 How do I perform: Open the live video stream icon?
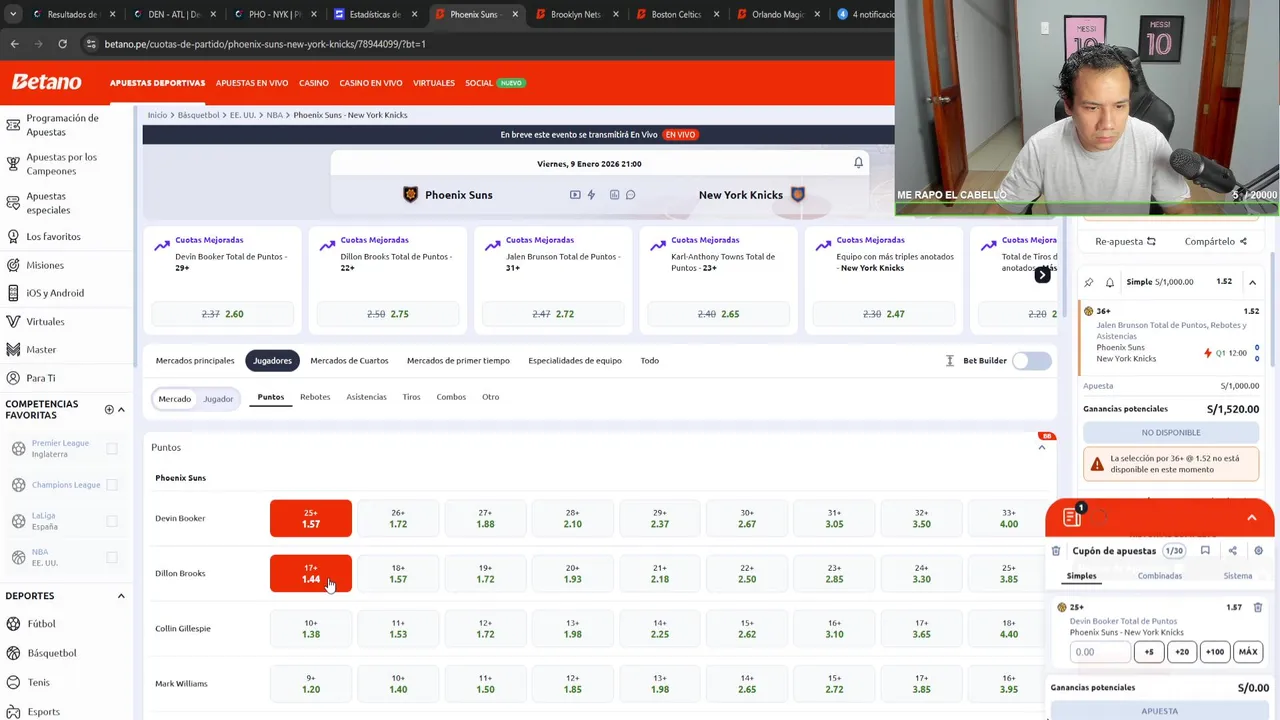point(575,195)
